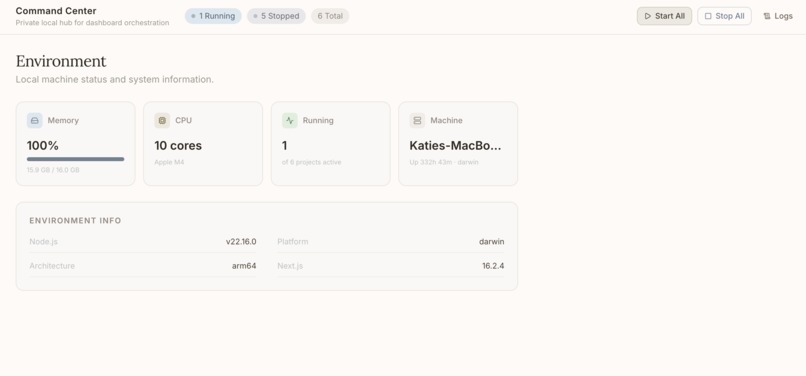806x376 pixels.
Task: Click the CPU chip icon
Action: tap(162, 120)
